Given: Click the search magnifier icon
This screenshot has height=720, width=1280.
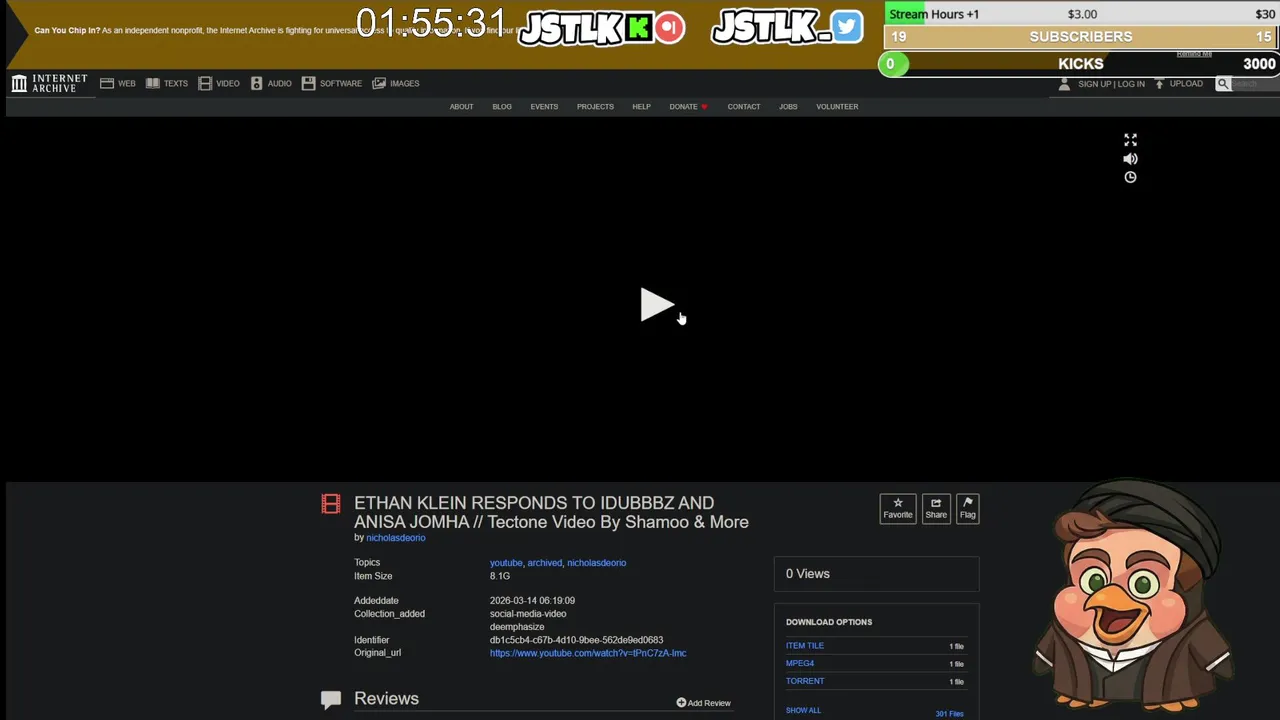Looking at the screenshot, I should 1223,84.
